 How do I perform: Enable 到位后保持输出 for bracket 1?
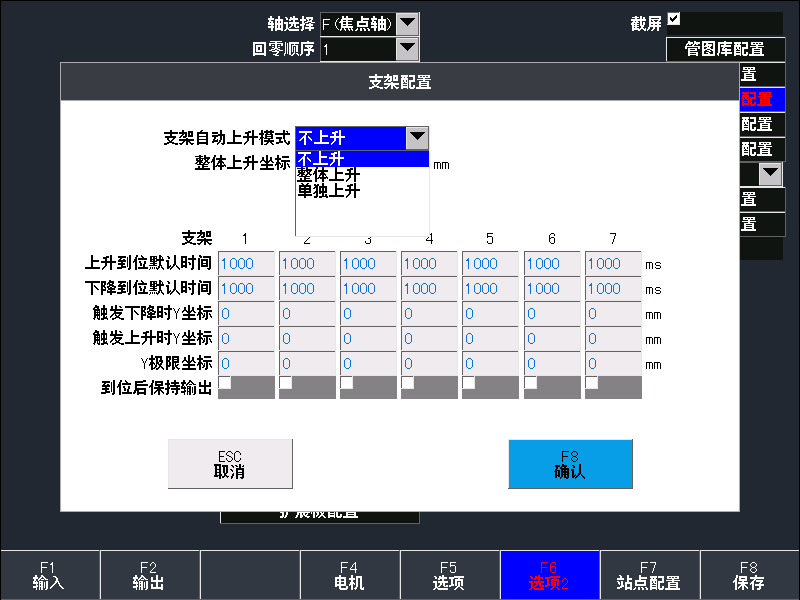tap(227, 381)
